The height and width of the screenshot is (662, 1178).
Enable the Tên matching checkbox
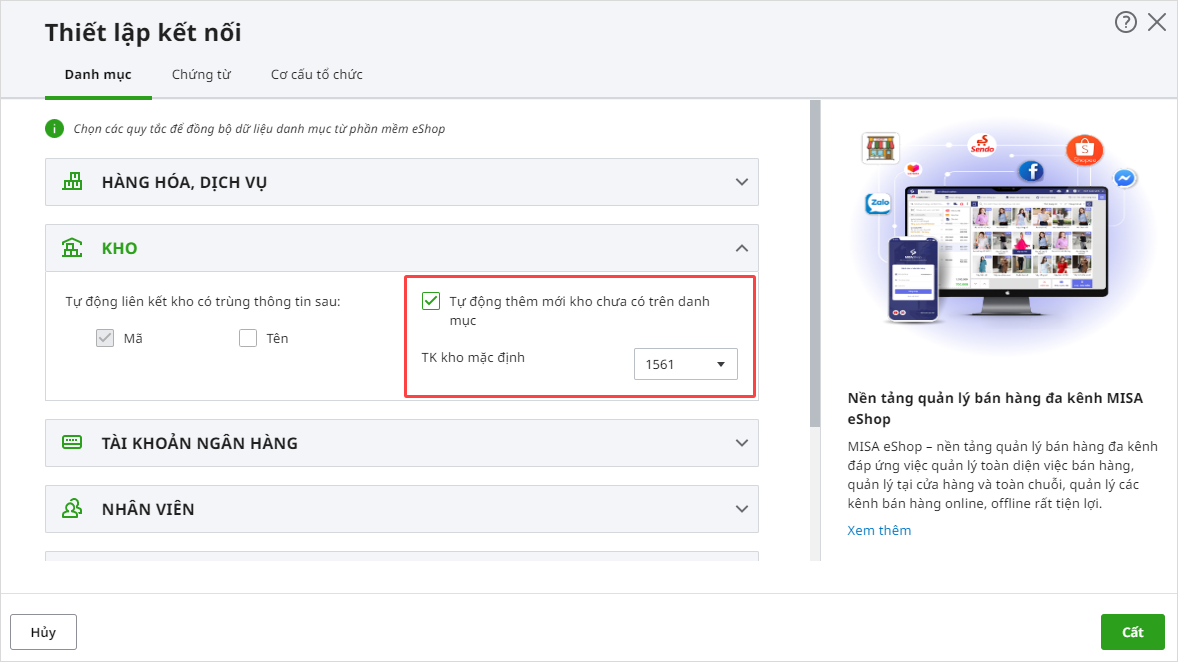(x=248, y=338)
